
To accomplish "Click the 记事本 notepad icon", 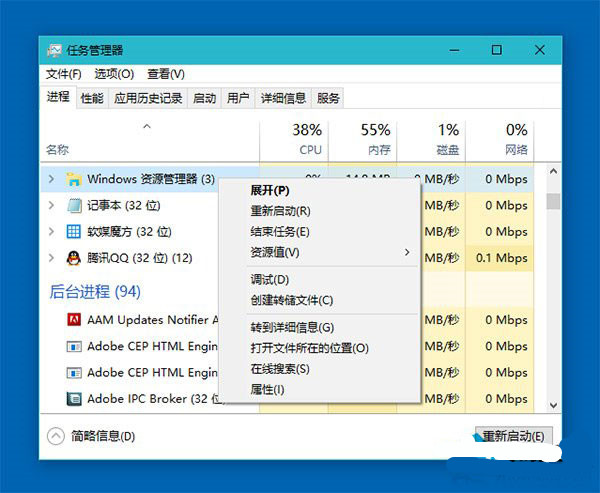I will [x=74, y=206].
